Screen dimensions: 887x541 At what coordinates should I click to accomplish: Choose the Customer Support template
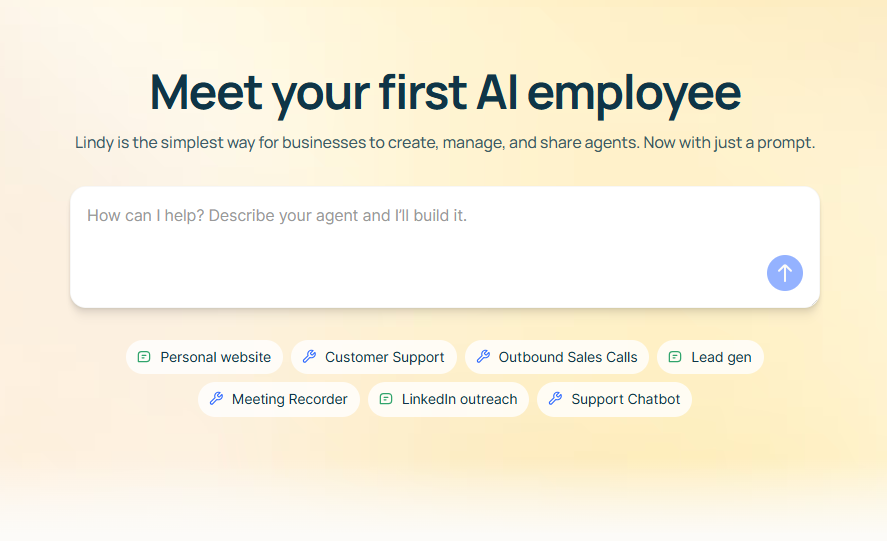point(384,357)
